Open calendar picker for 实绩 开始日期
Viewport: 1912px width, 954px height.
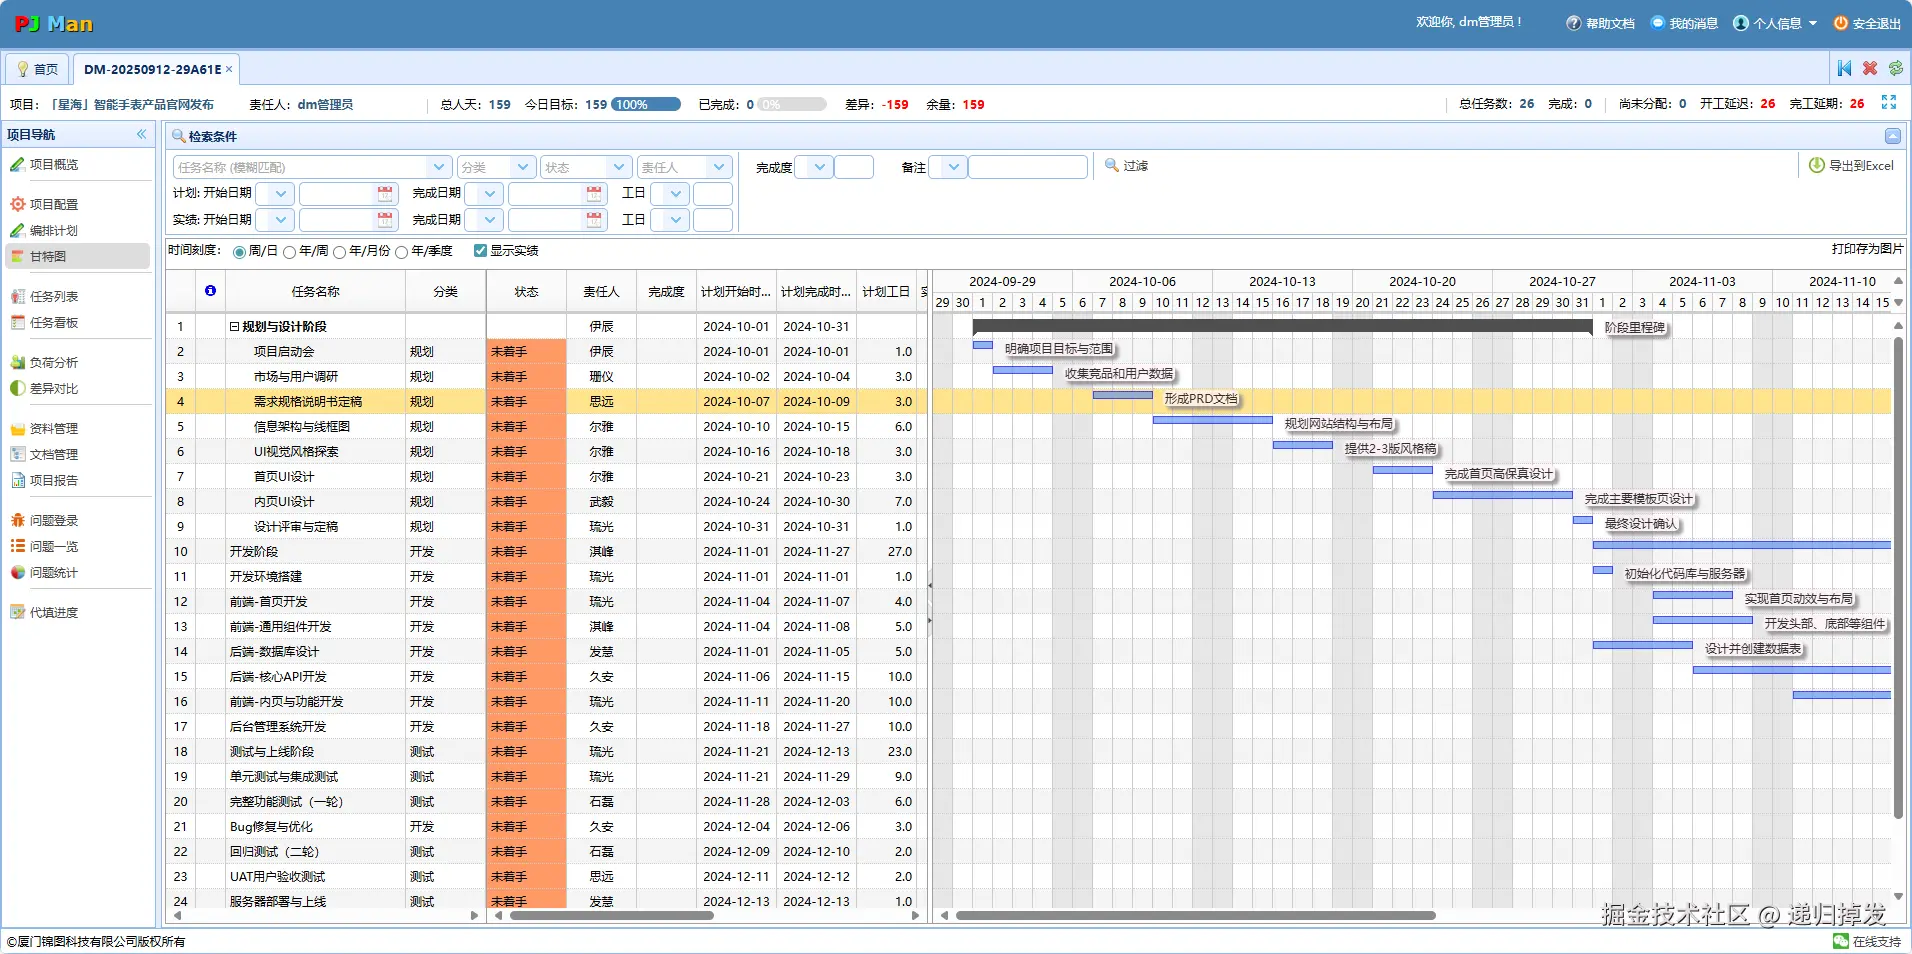pos(385,219)
